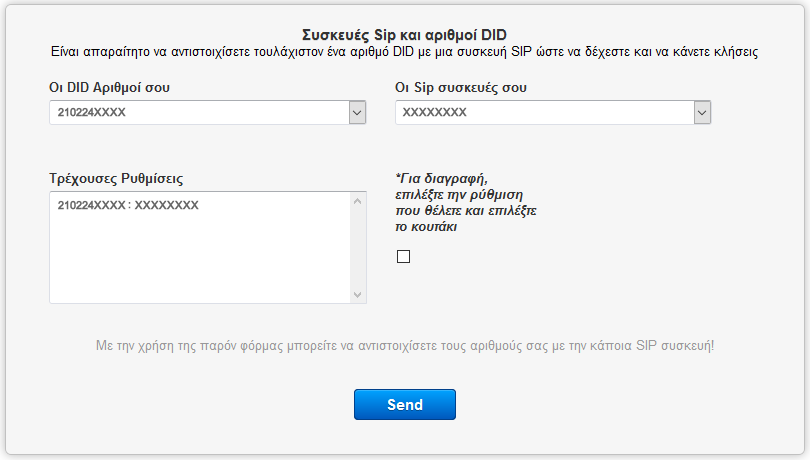Click the settings list scrollbar track
This screenshot has width=810, height=460.
tap(358, 250)
